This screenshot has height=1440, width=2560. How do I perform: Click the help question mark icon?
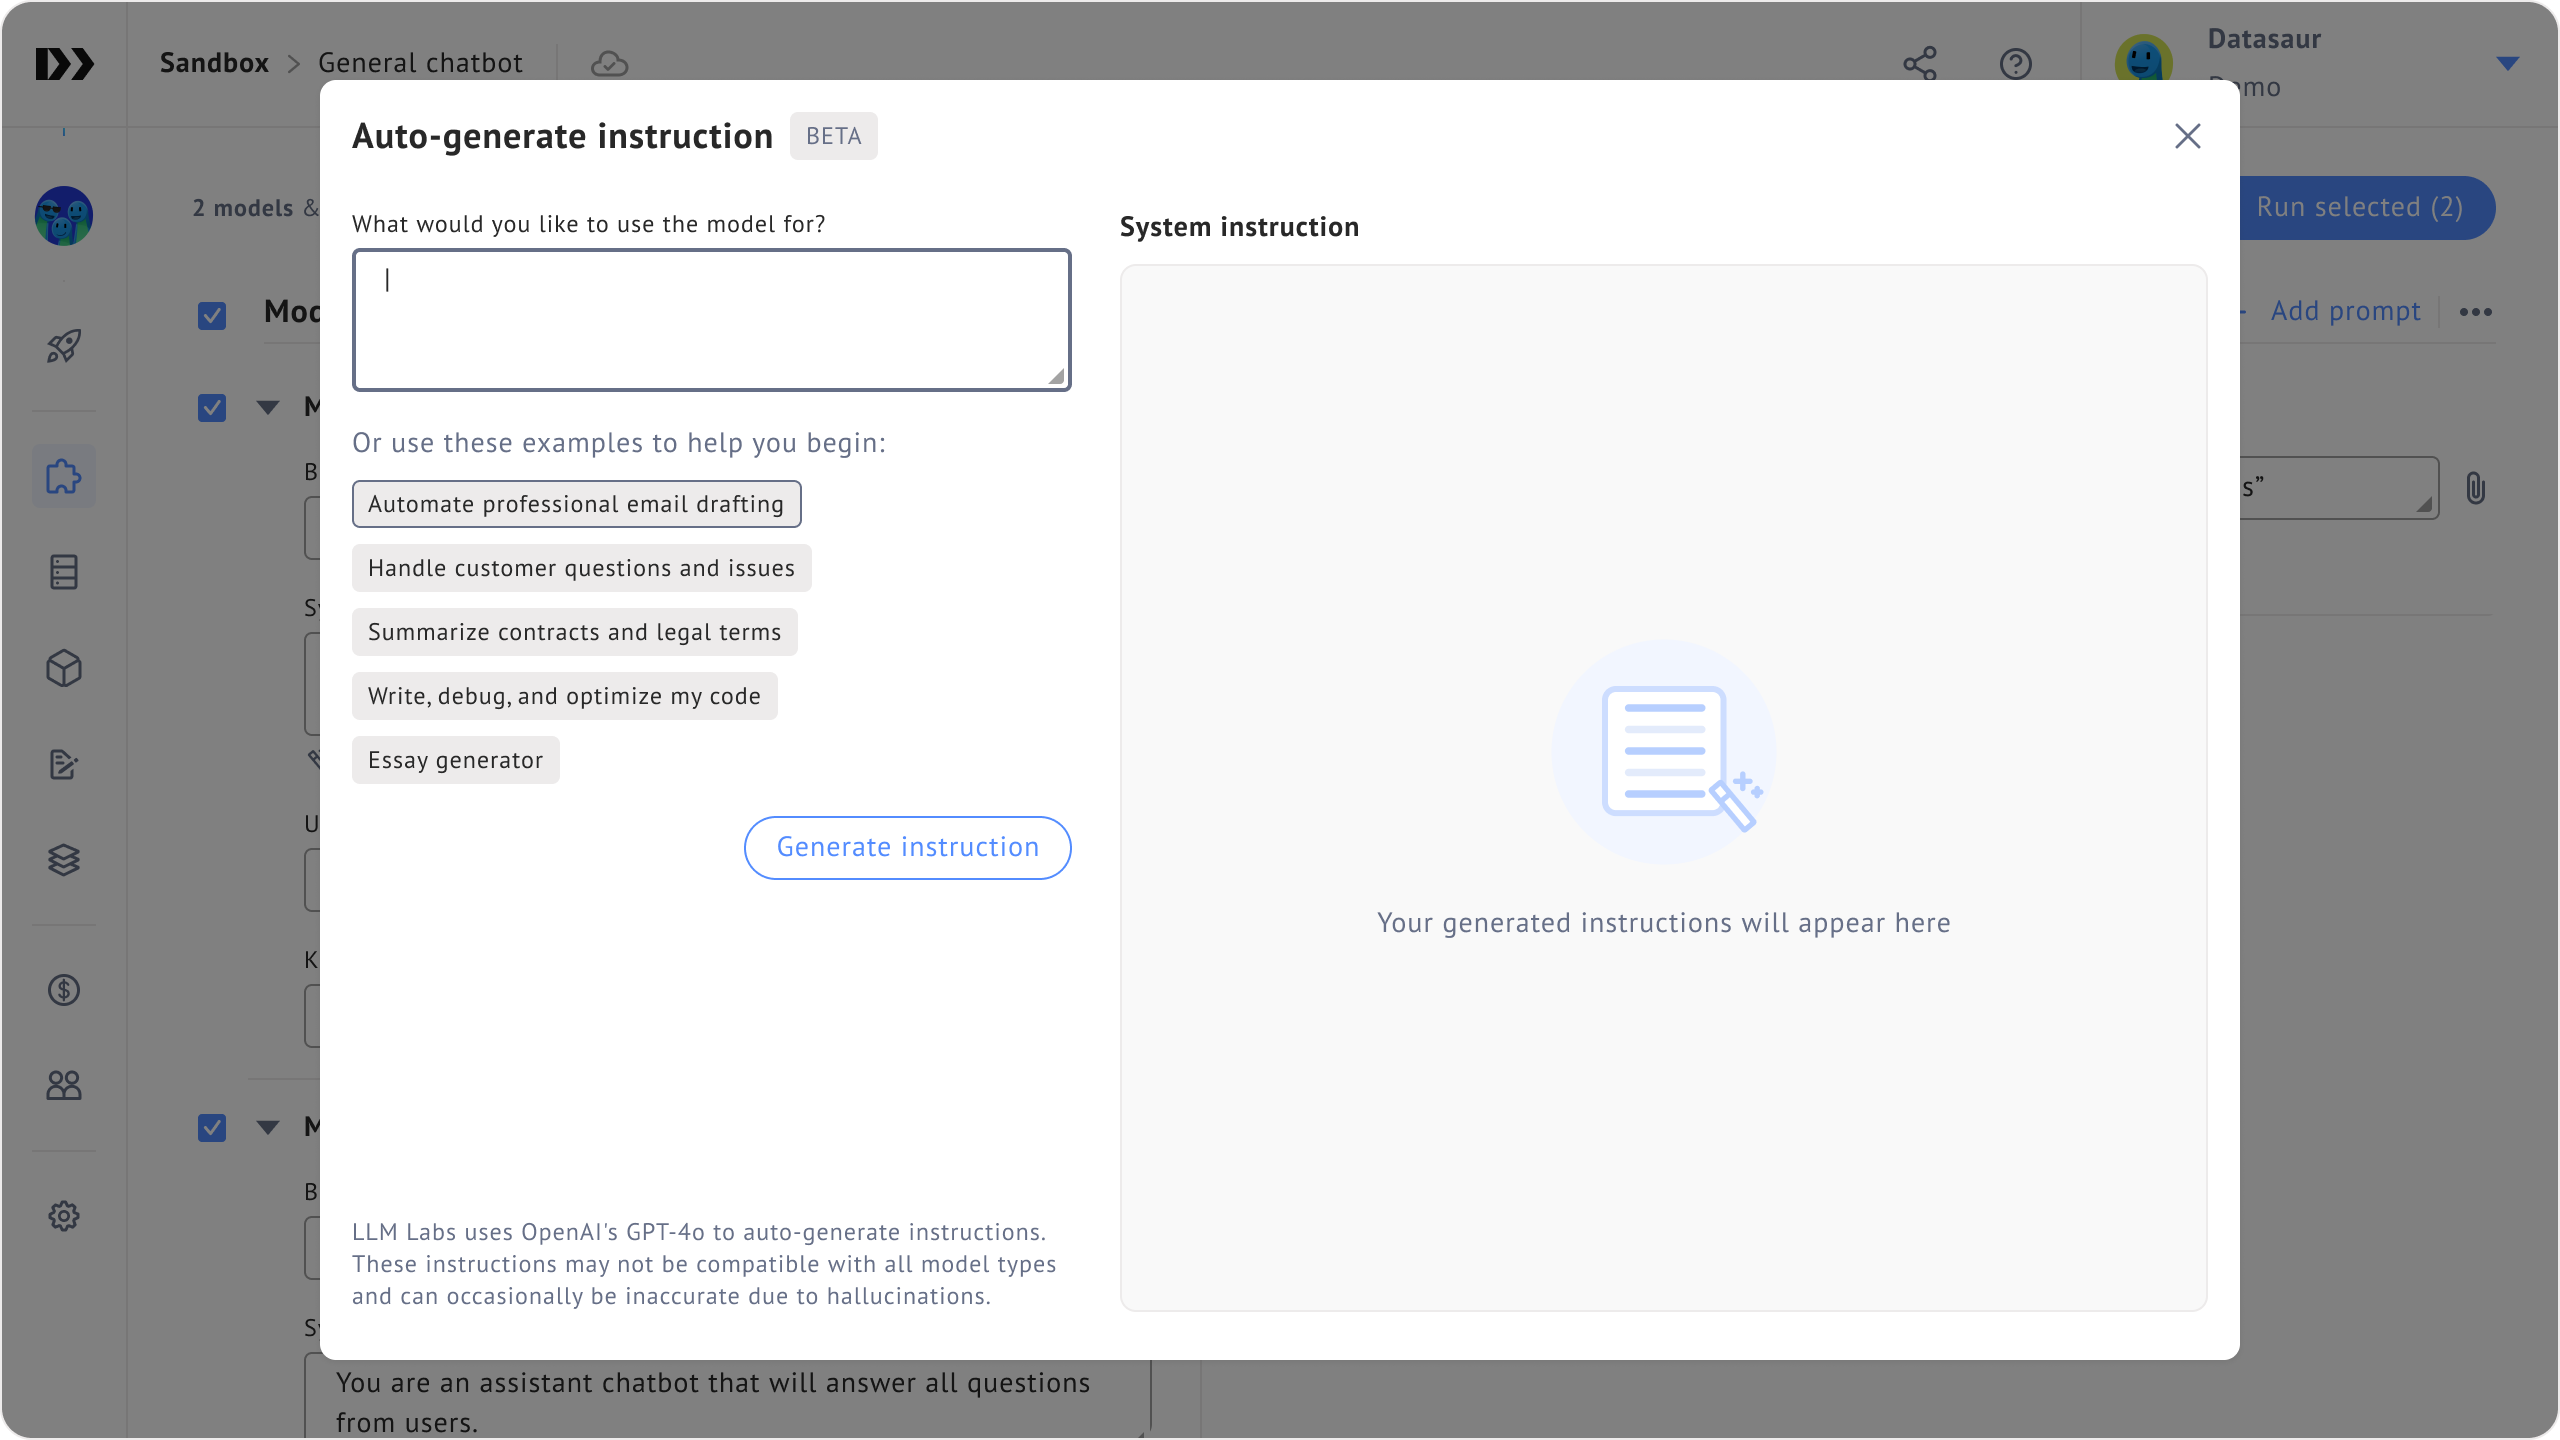click(x=2015, y=64)
